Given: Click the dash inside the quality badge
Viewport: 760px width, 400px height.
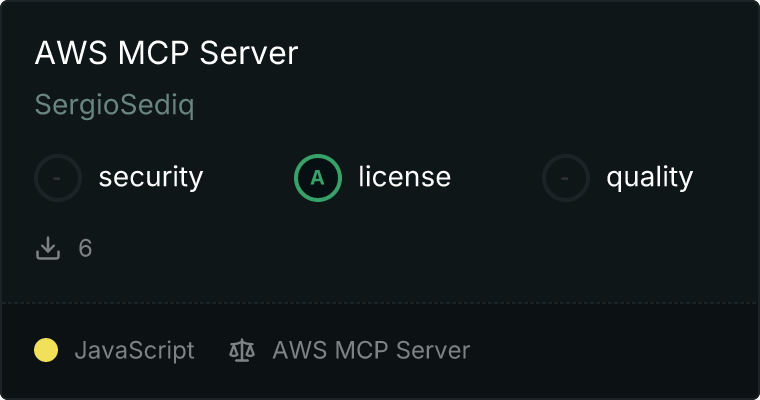Looking at the screenshot, I should tap(566, 179).
